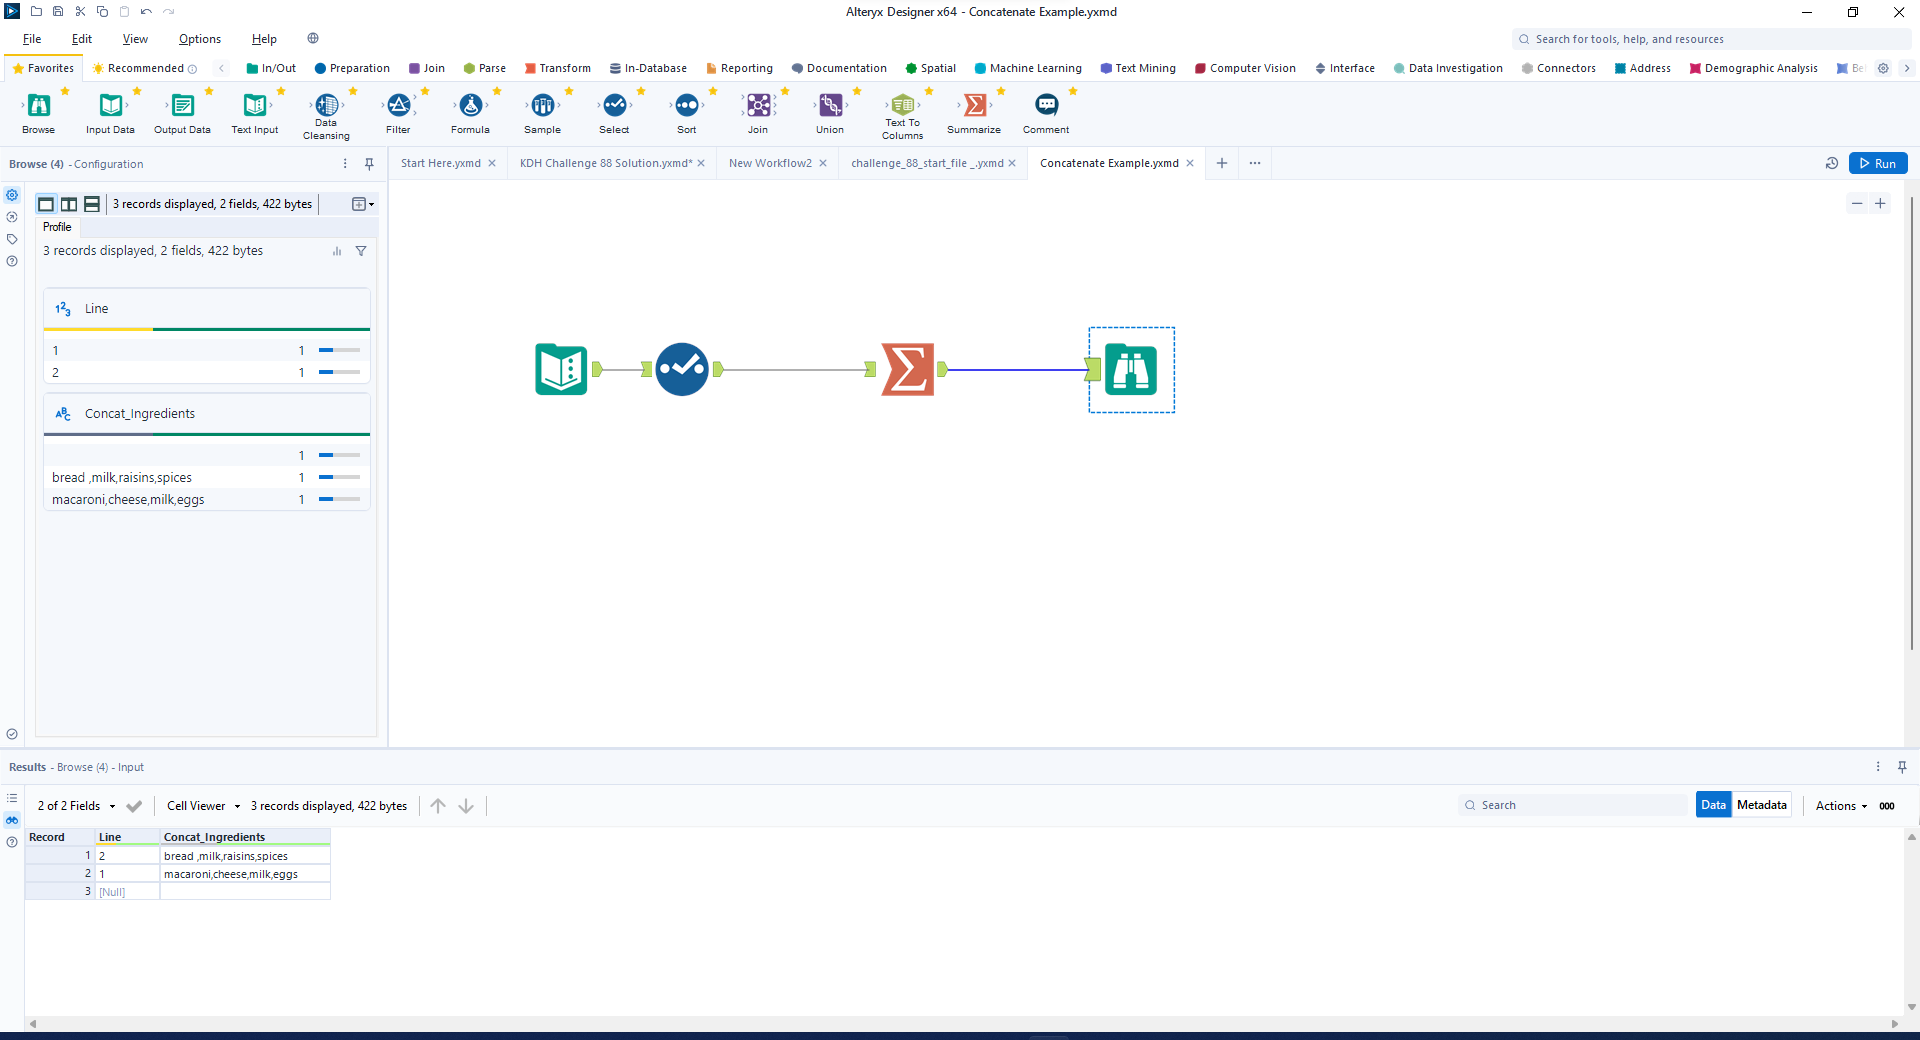Select the Text To Columns tool
Viewport: 1920px width, 1040px height.
(x=902, y=114)
